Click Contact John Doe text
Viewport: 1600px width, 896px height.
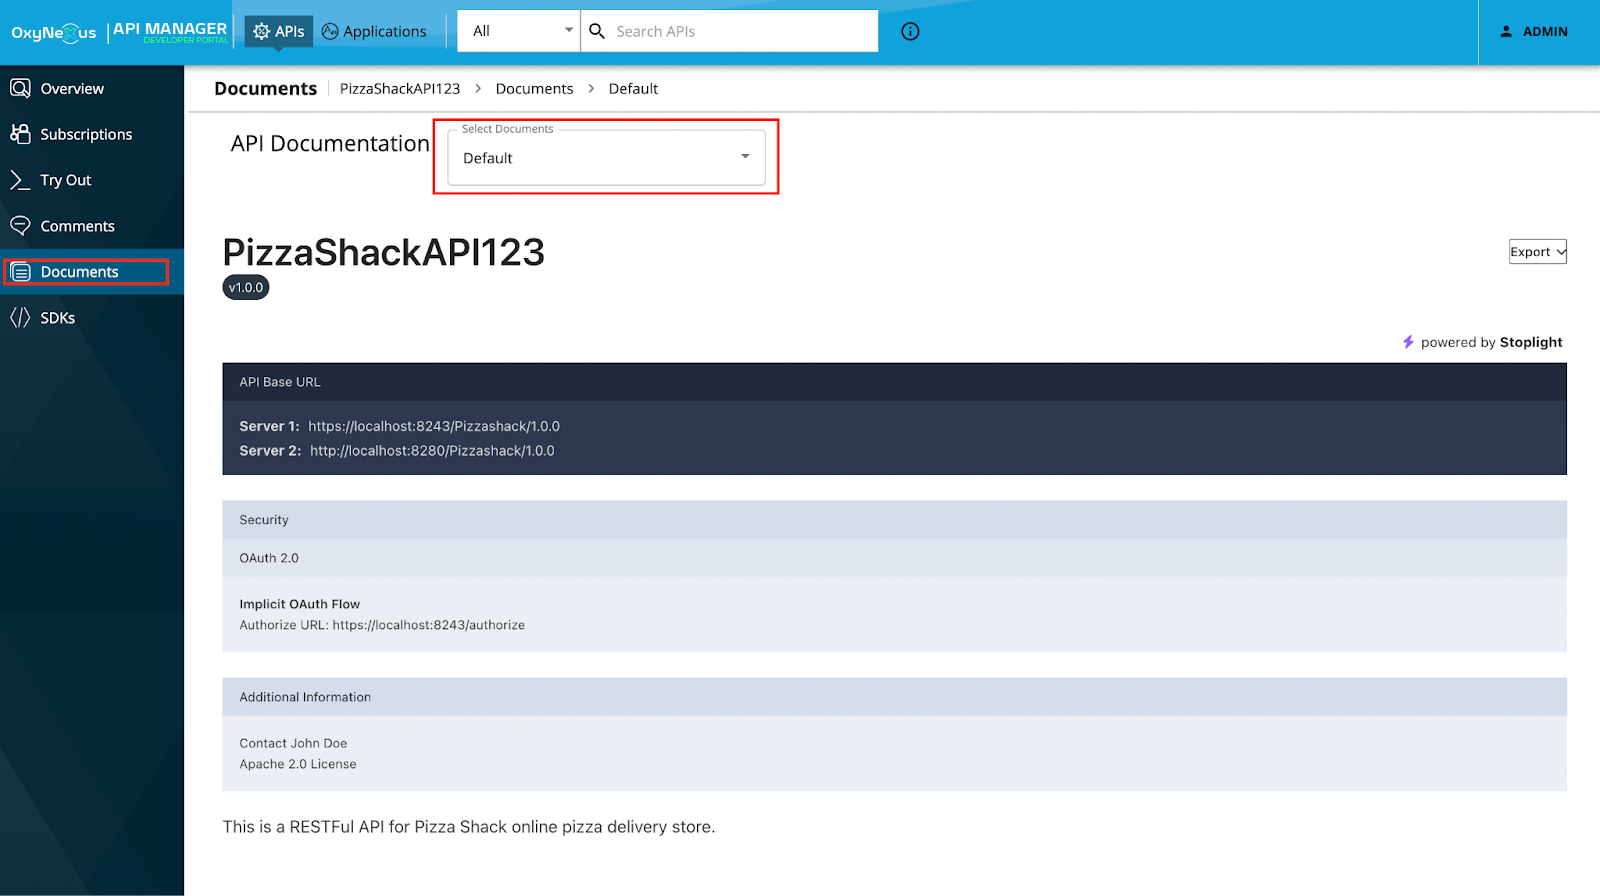(293, 743)
